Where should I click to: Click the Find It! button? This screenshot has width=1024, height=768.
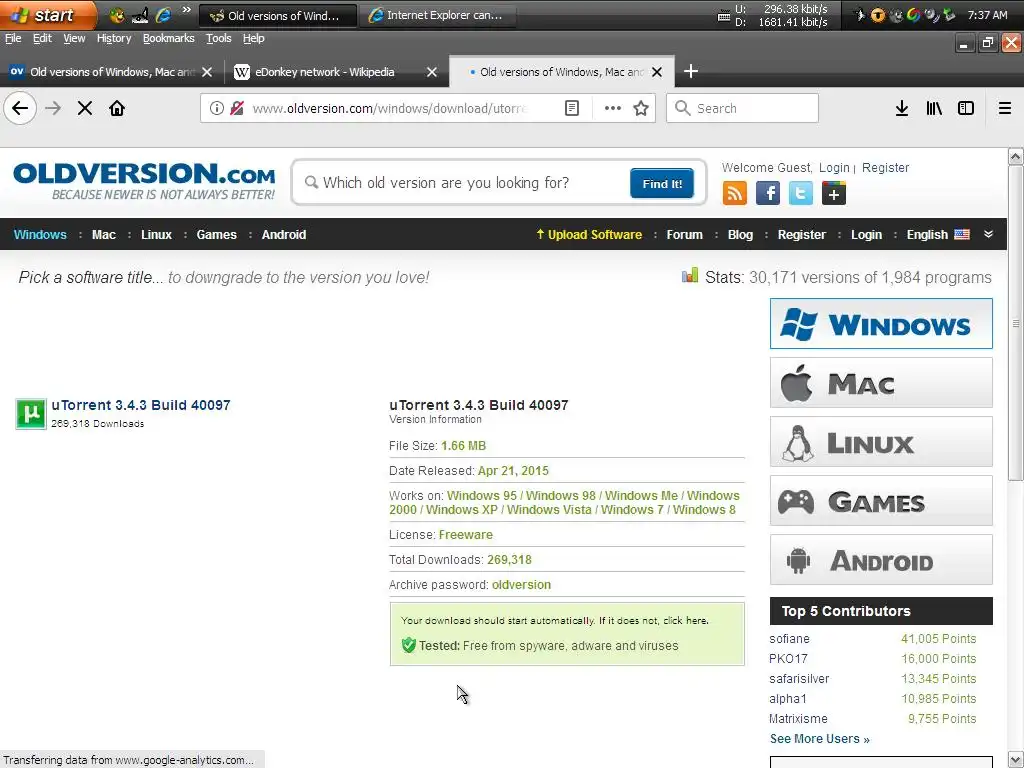[x=662, y=184]
